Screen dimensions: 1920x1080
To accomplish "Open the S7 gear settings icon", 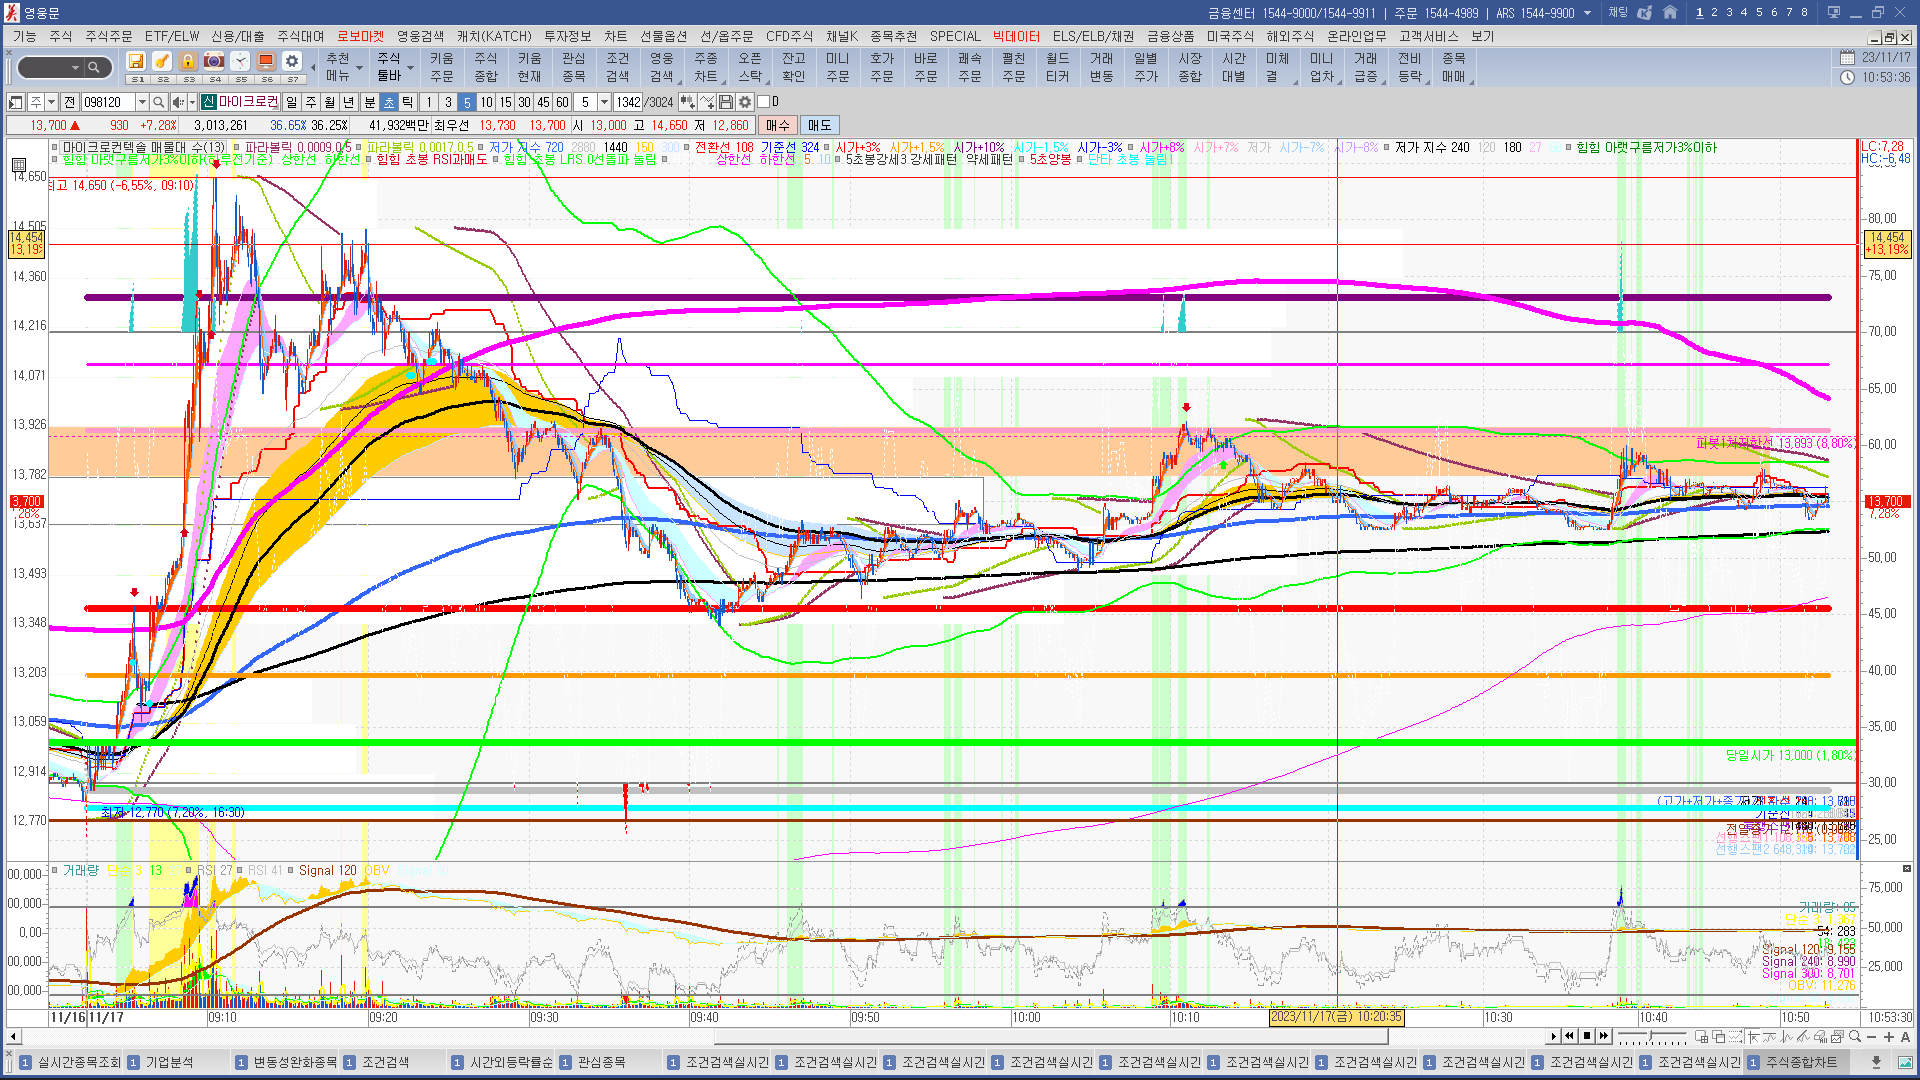I will pyautogui.click(x=291, y=62).
